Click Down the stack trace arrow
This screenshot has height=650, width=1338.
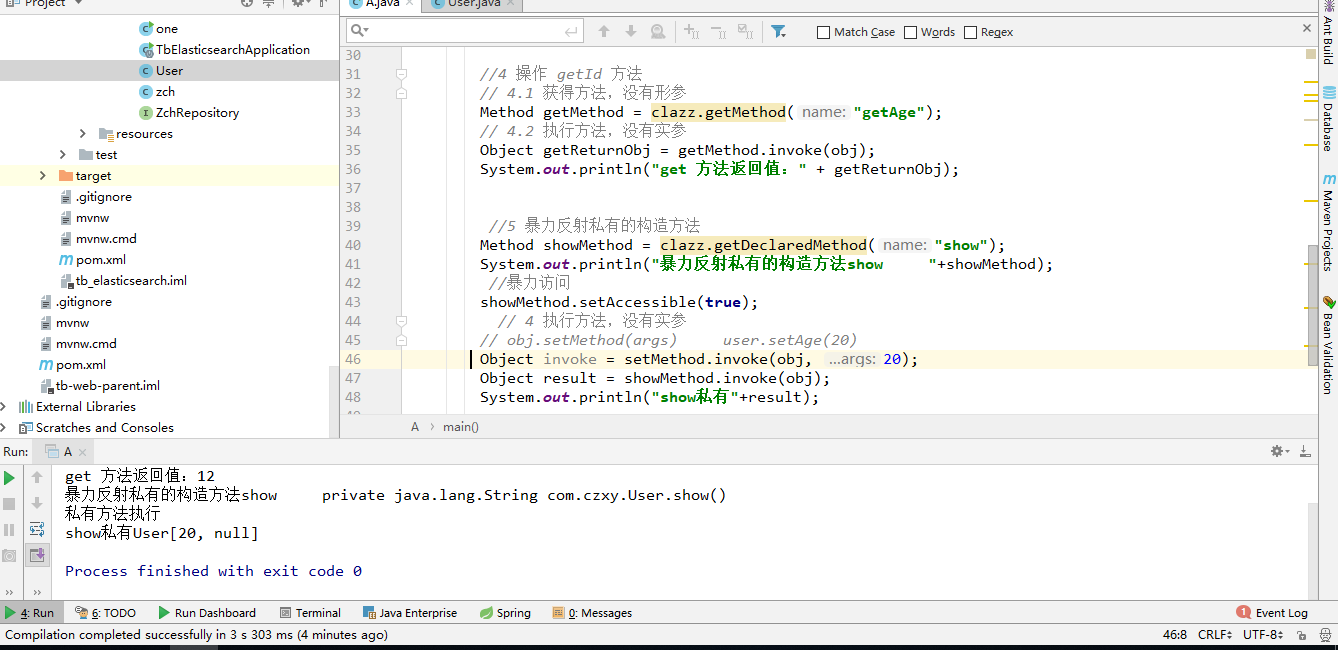pyautogui.click(x=37, y=504)
